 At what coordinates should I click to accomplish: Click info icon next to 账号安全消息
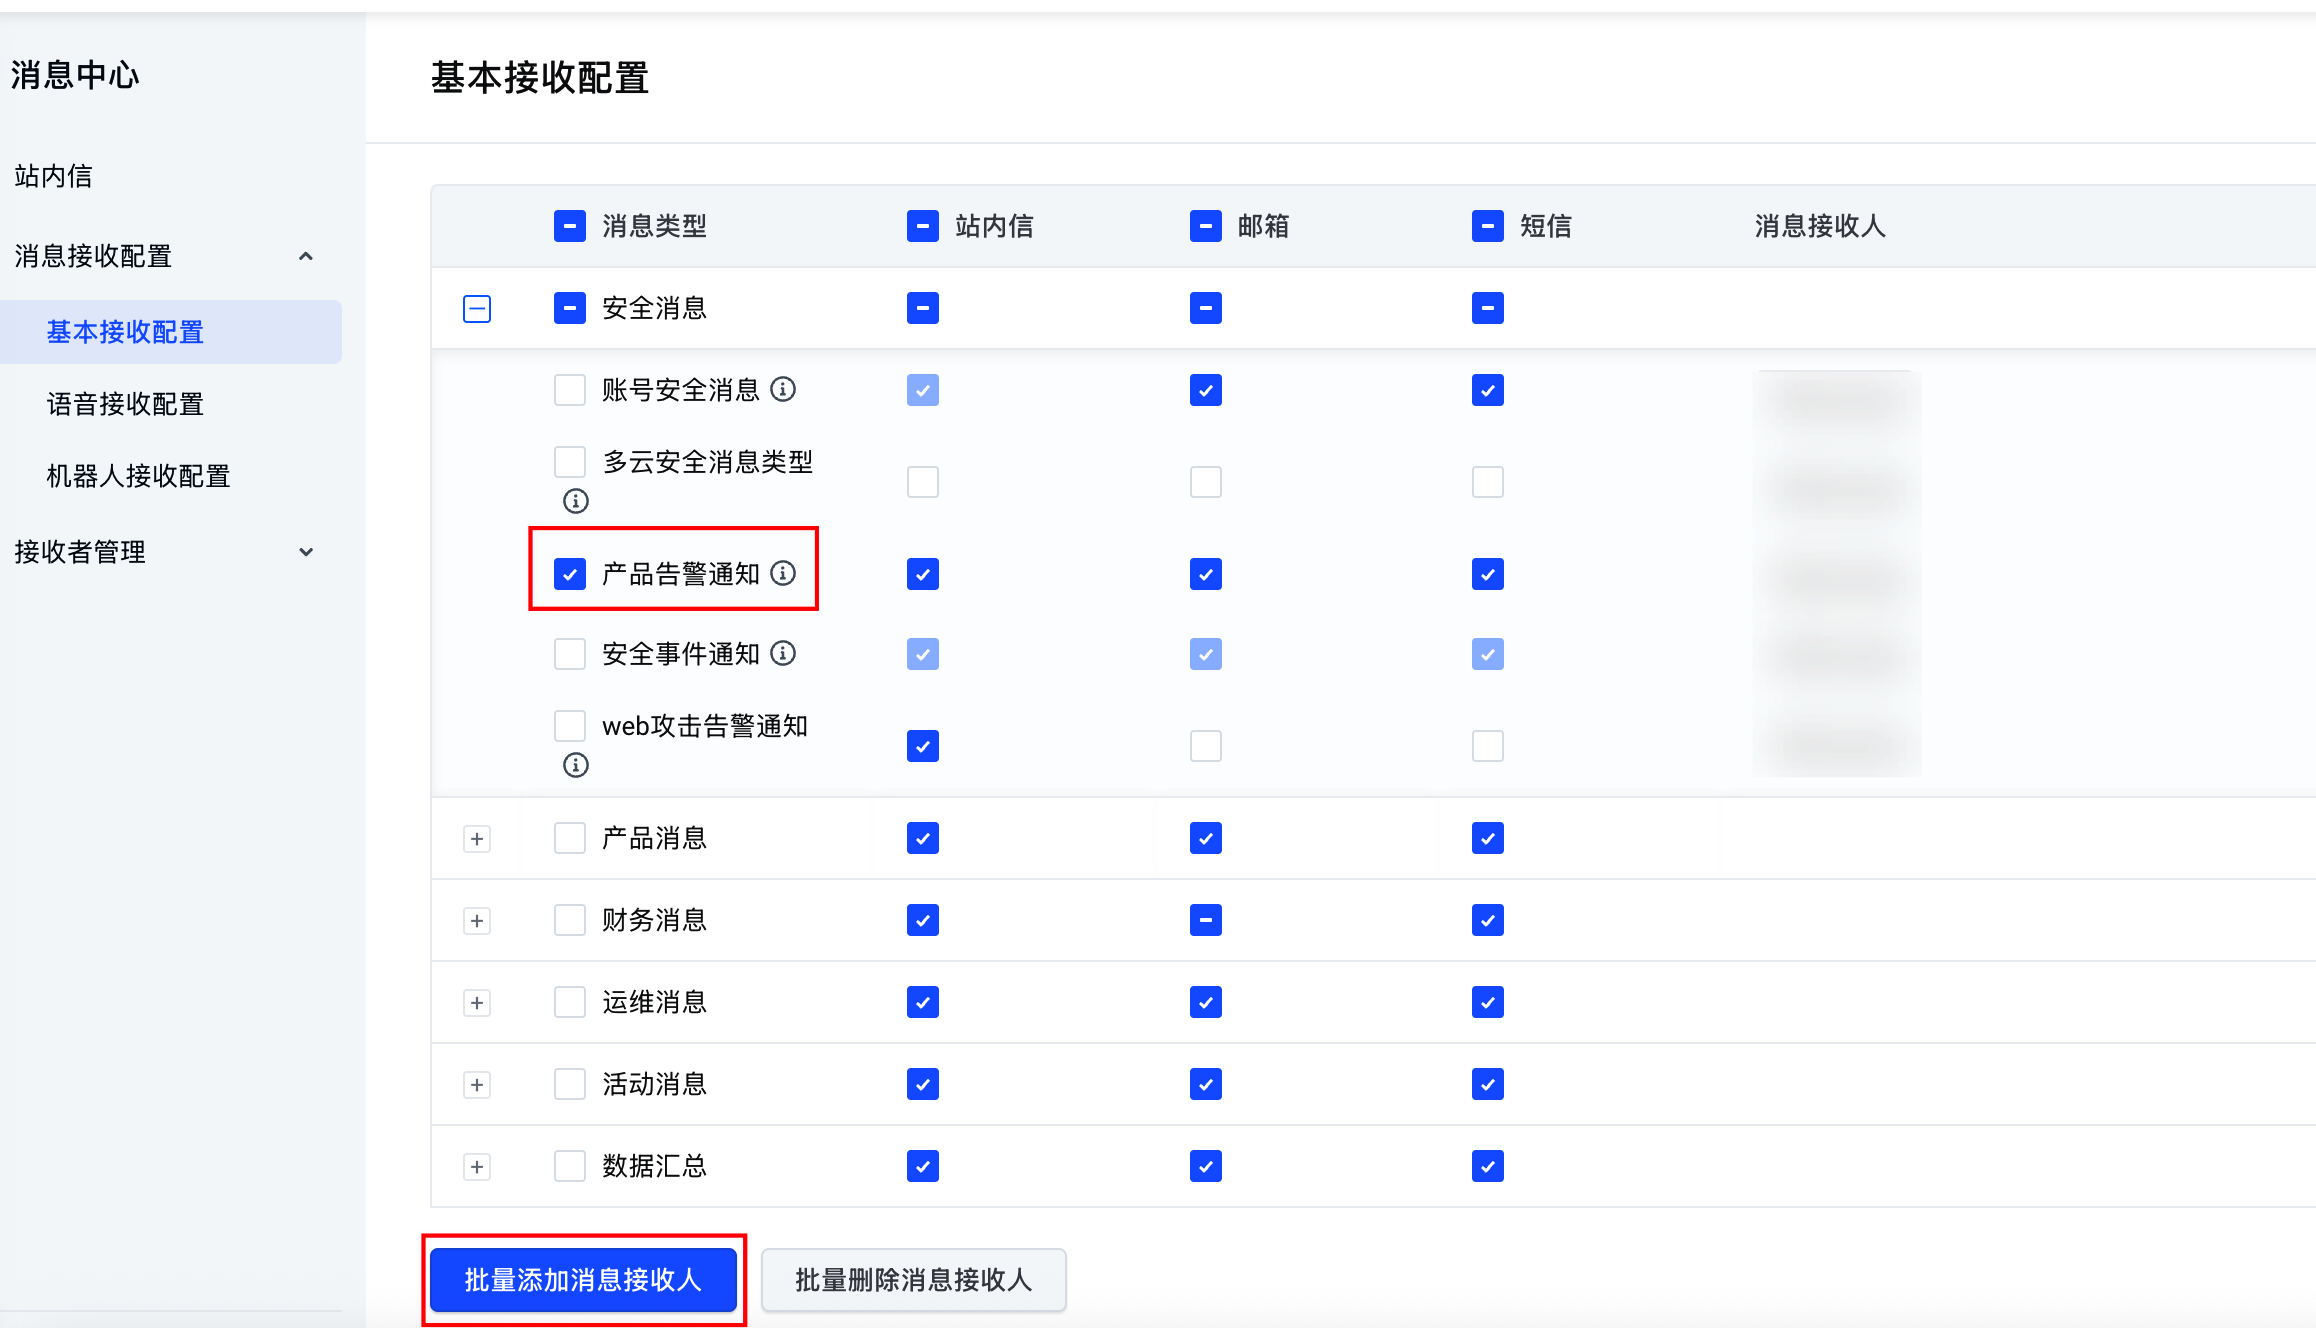coord(783,389)
